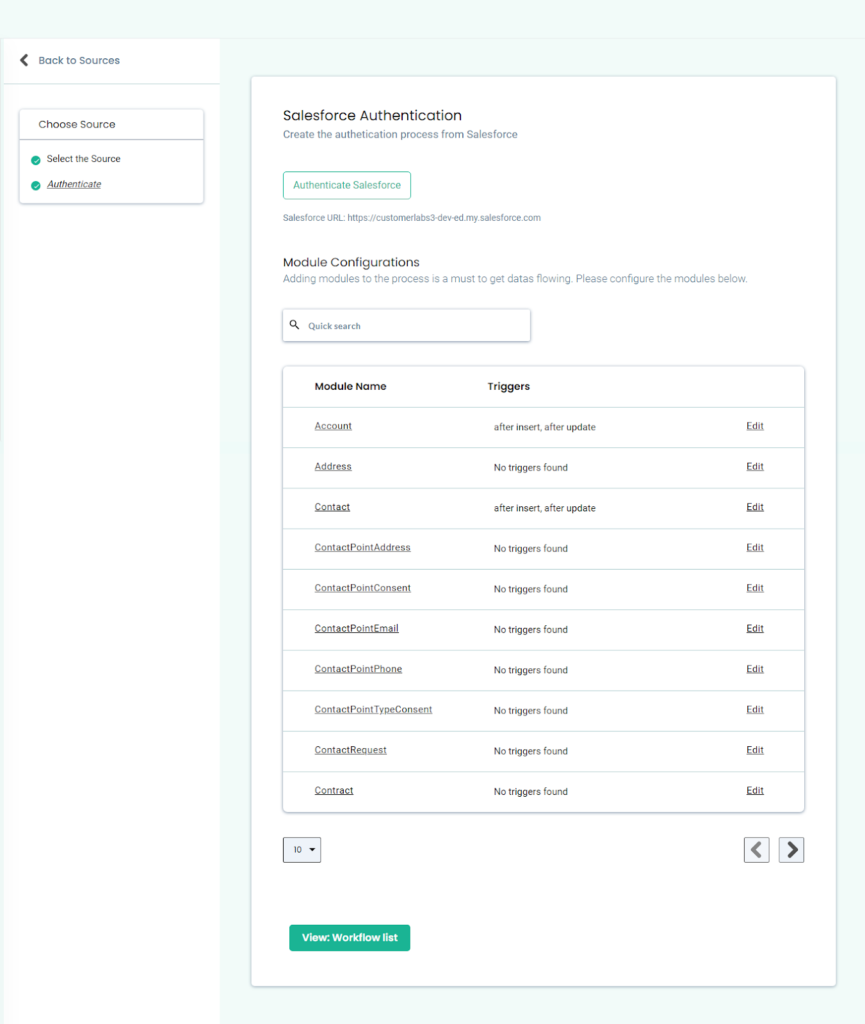Click the Salesforce URL text

click(411, 218)
